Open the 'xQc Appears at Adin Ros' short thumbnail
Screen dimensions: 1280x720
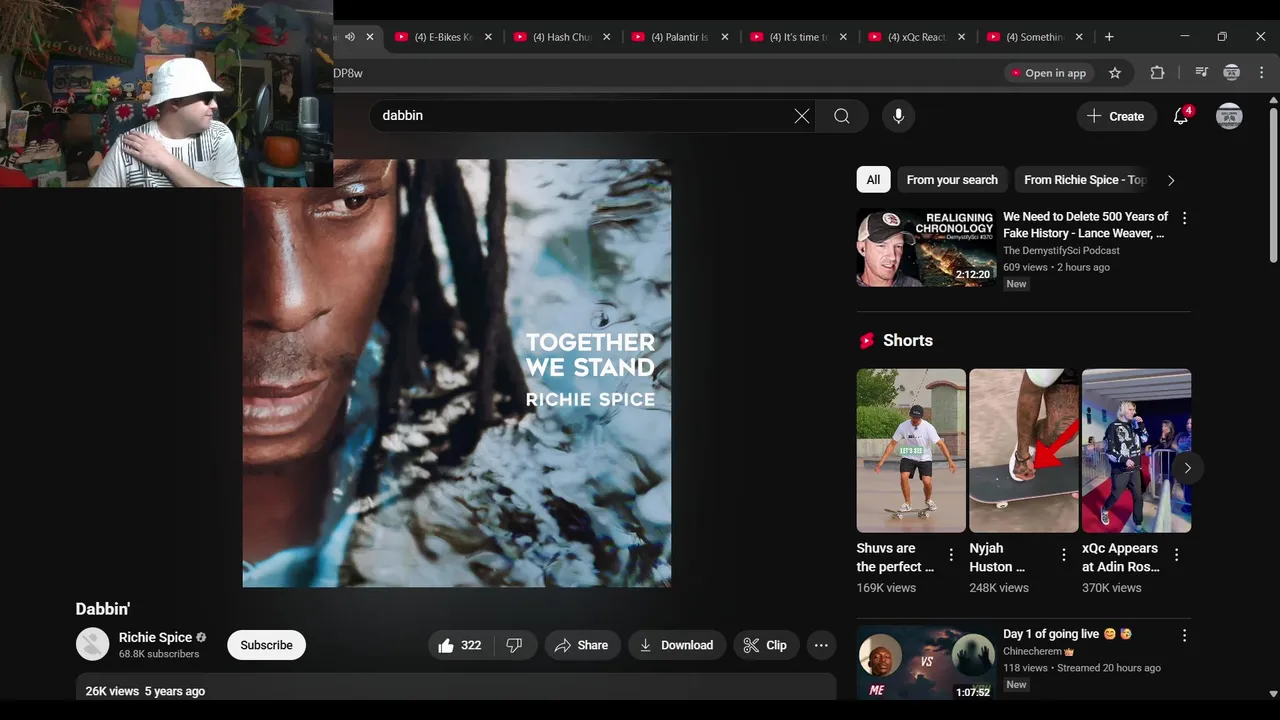(1136, 451)
